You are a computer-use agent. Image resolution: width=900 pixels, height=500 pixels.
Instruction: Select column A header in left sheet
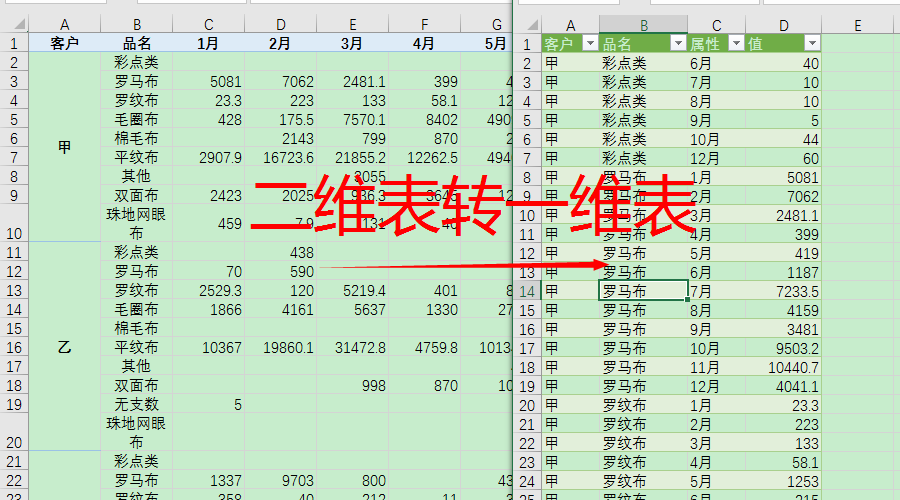64,25
